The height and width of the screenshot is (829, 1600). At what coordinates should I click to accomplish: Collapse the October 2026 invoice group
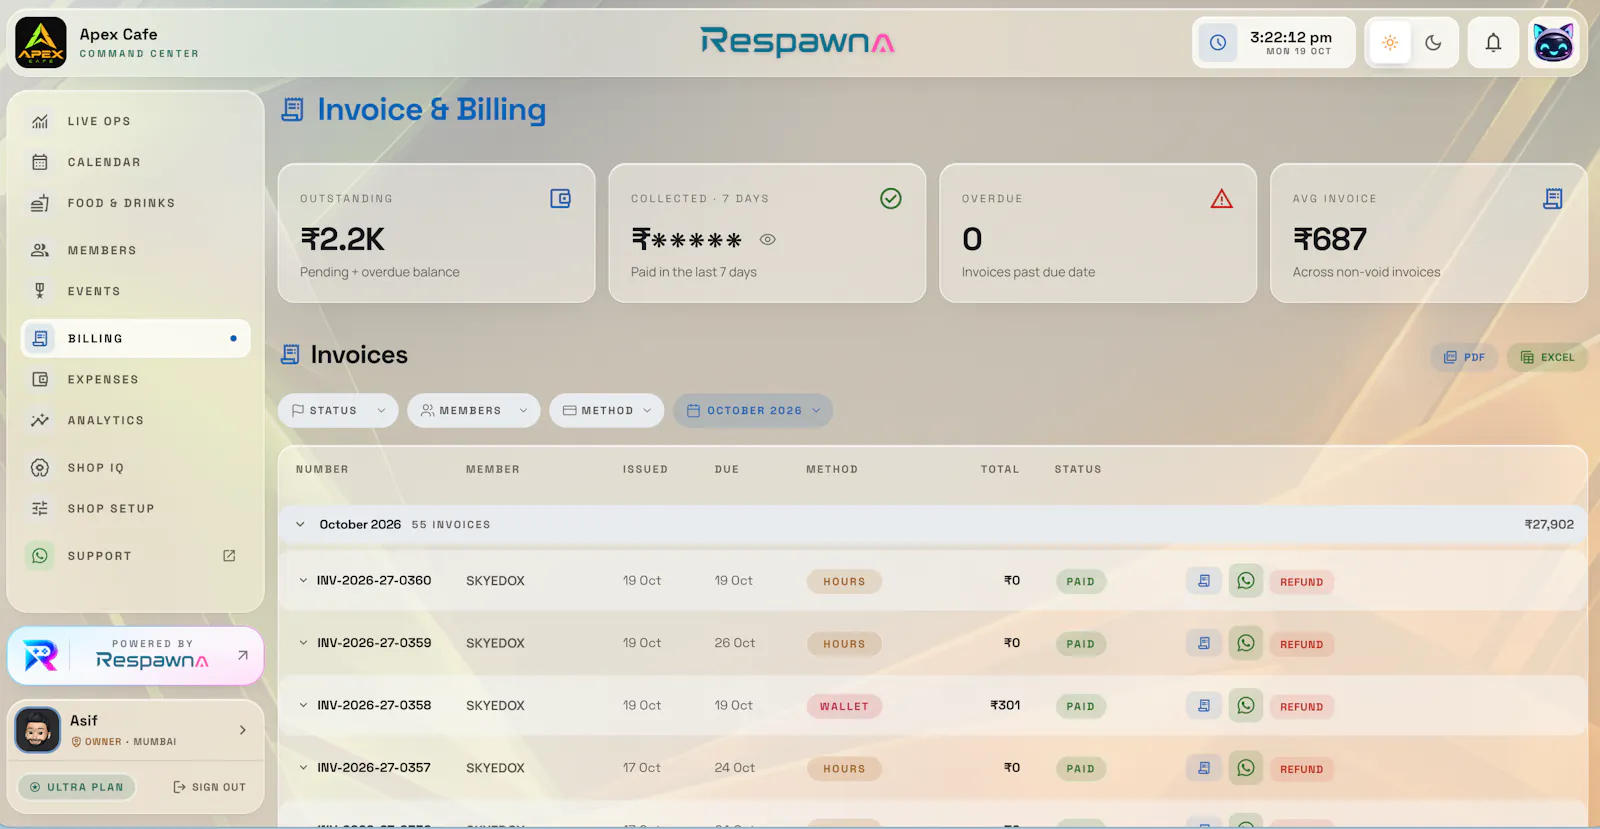click(x=300, y=524)
